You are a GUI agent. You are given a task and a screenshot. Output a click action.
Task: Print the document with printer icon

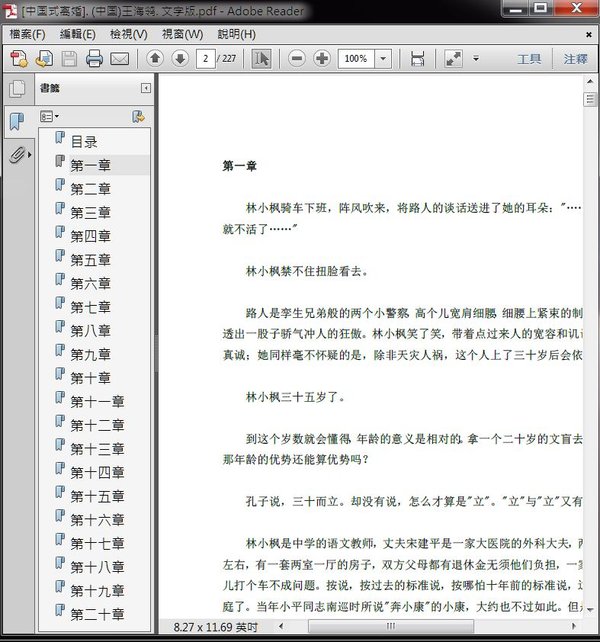pyautogui.click(x=94, y=59)
